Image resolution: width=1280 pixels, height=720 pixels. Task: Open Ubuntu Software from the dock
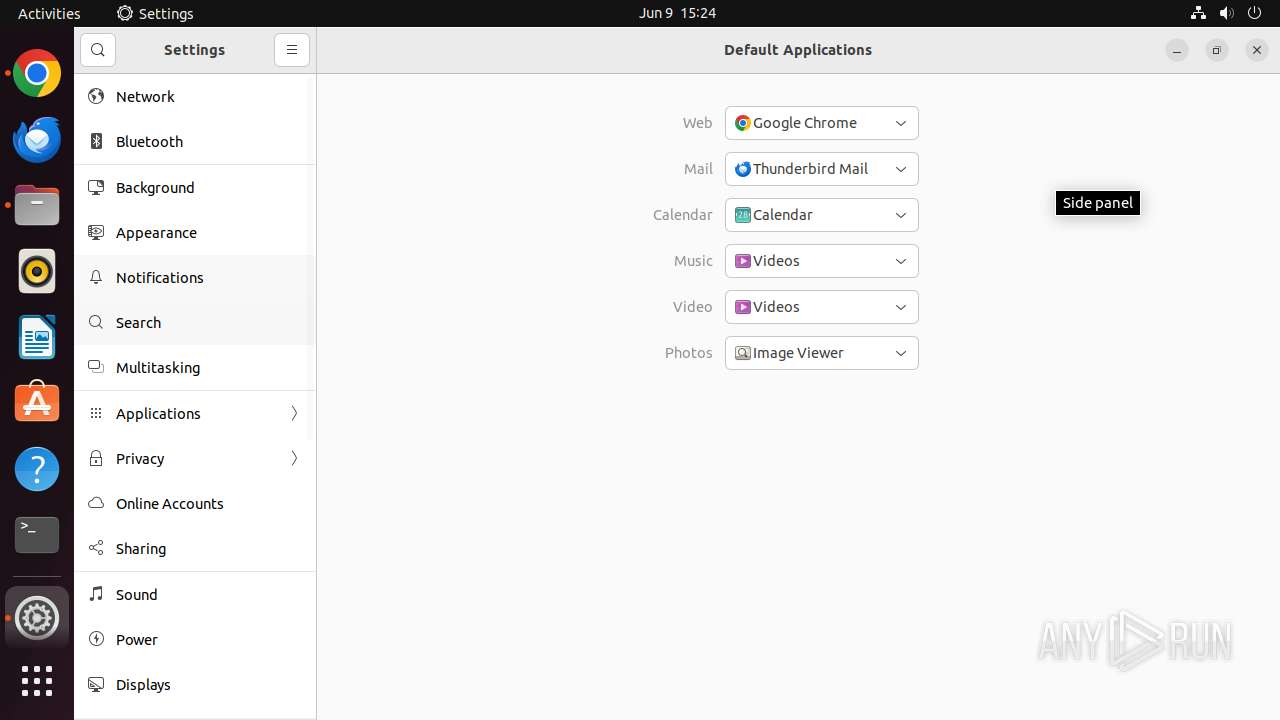[x=37, y=403]
